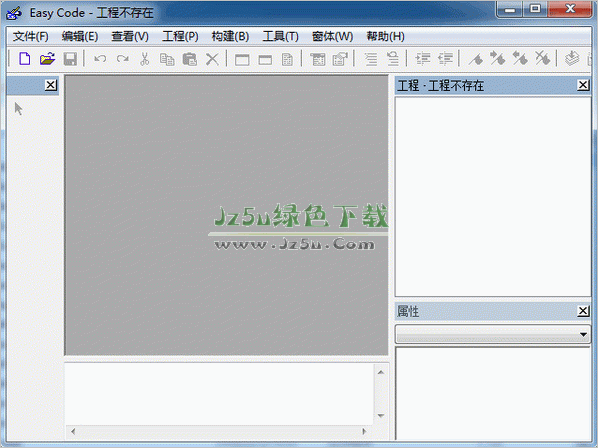Close the 属性 properties panel
Image resolution: width=598 pixels, height=448 pixels.
click(x=583, y=311)
